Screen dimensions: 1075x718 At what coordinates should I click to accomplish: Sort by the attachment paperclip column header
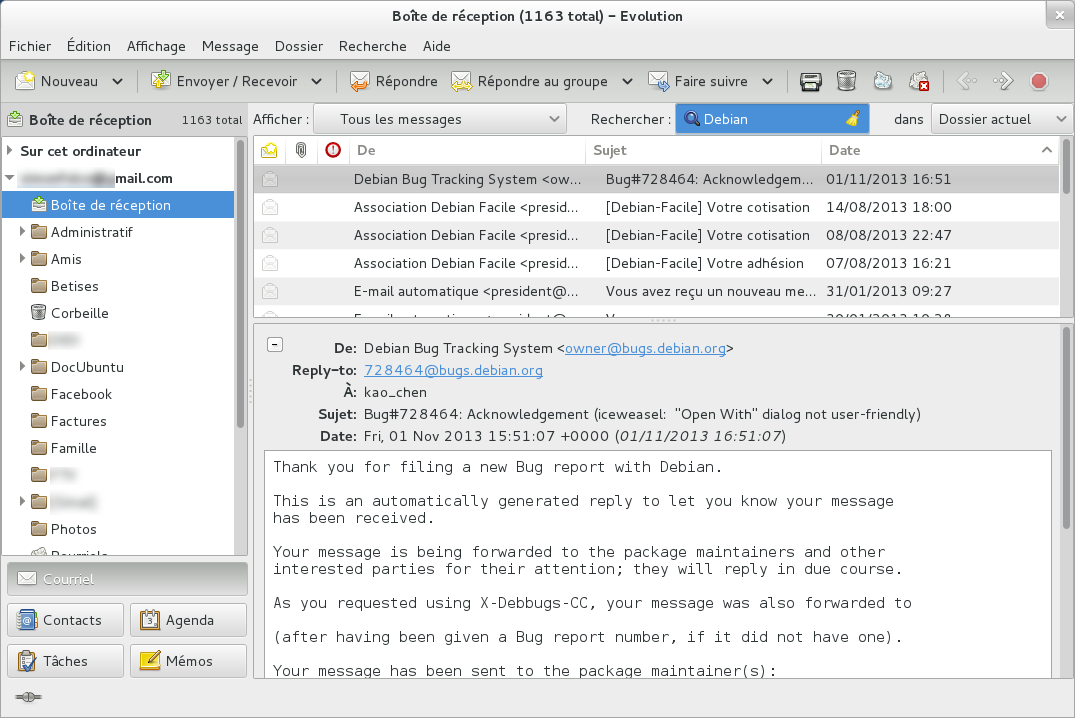301,151
